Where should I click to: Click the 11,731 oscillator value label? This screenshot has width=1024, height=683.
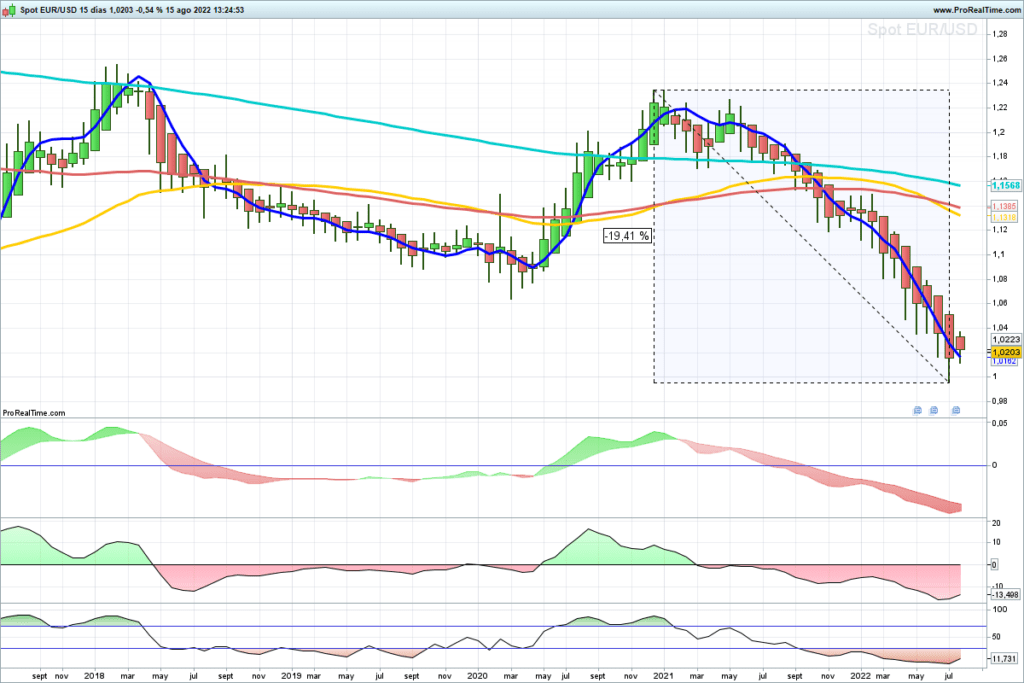click(x=1004, y=659)
